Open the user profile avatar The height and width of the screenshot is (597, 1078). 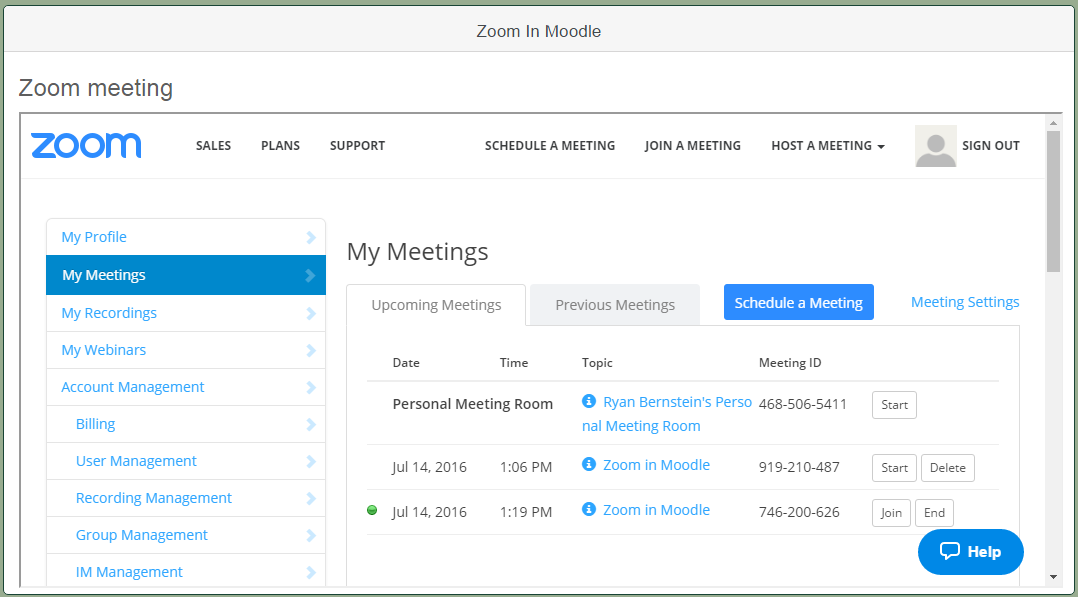pos(936,146)
